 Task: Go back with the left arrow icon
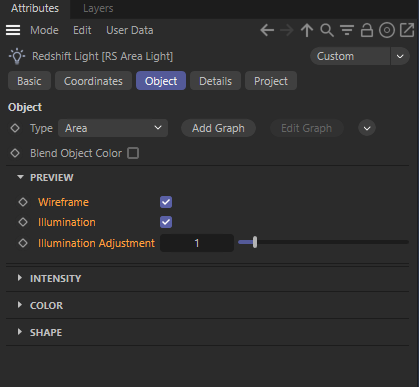click(x=267, y=30)
